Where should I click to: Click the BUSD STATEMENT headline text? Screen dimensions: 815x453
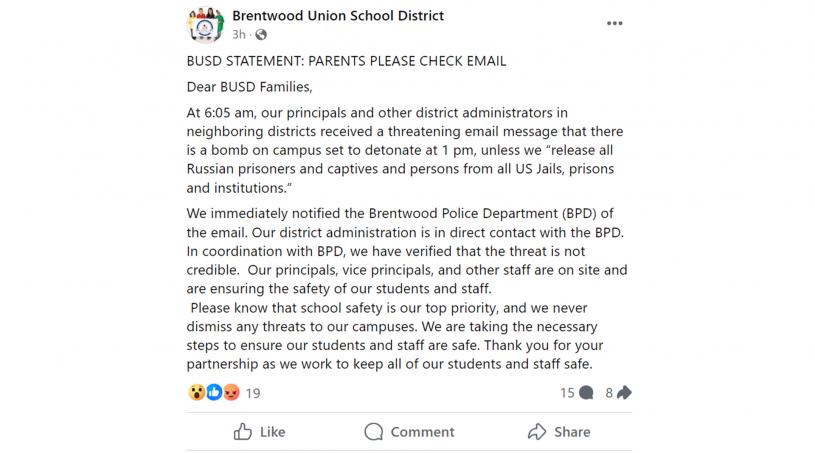pyautogui.click(x=346, y=61)
